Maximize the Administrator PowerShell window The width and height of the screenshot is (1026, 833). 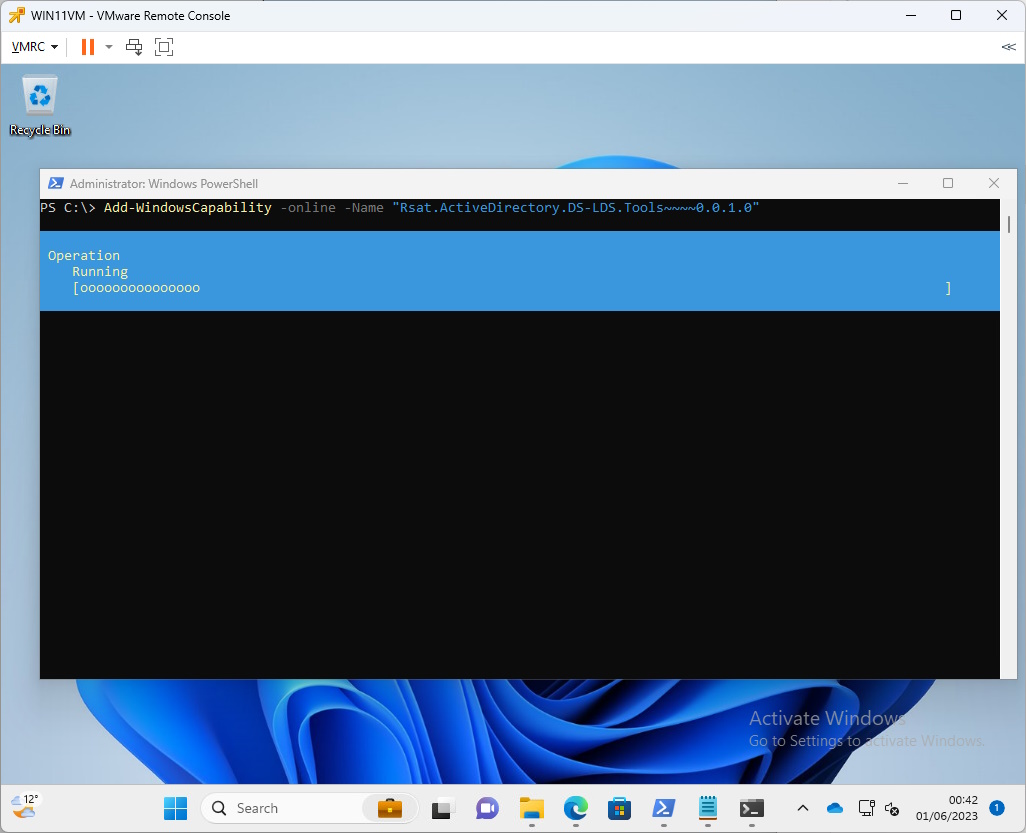click(x=947, y=183)
